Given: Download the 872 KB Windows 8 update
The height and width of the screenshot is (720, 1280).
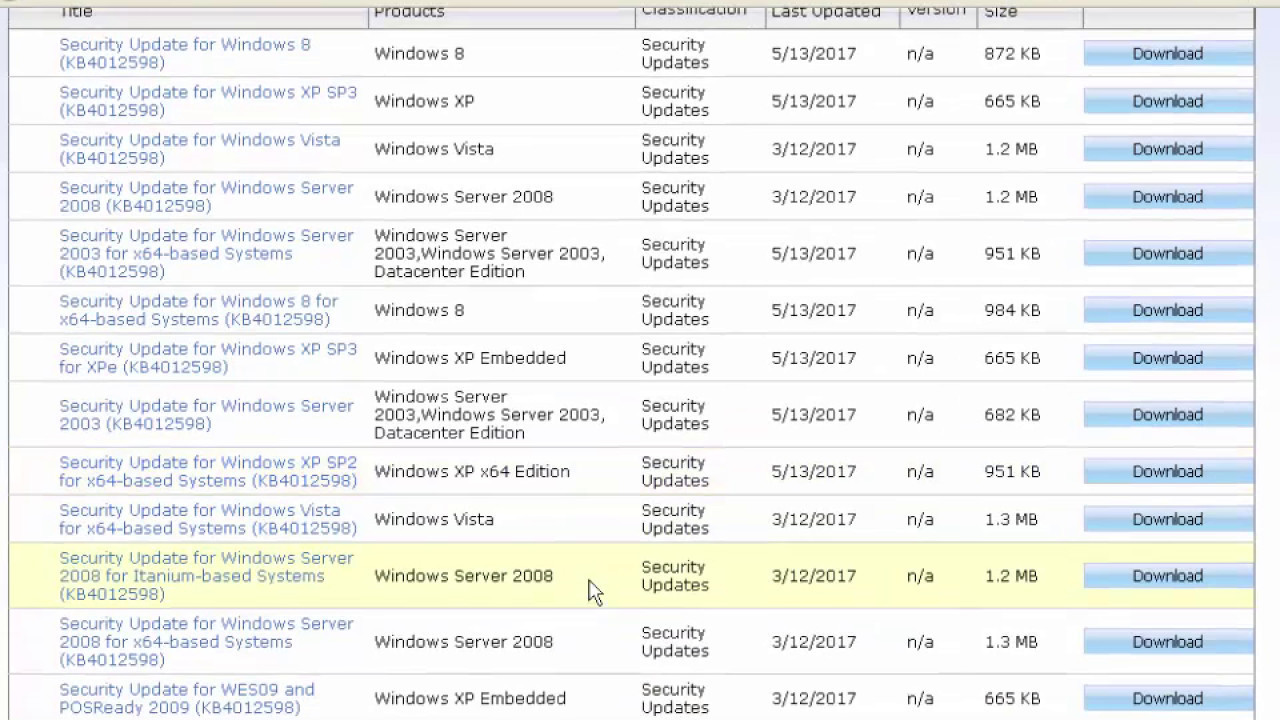Looking at the screenshot, I should pyautogui.click(x=1168, y=54).
